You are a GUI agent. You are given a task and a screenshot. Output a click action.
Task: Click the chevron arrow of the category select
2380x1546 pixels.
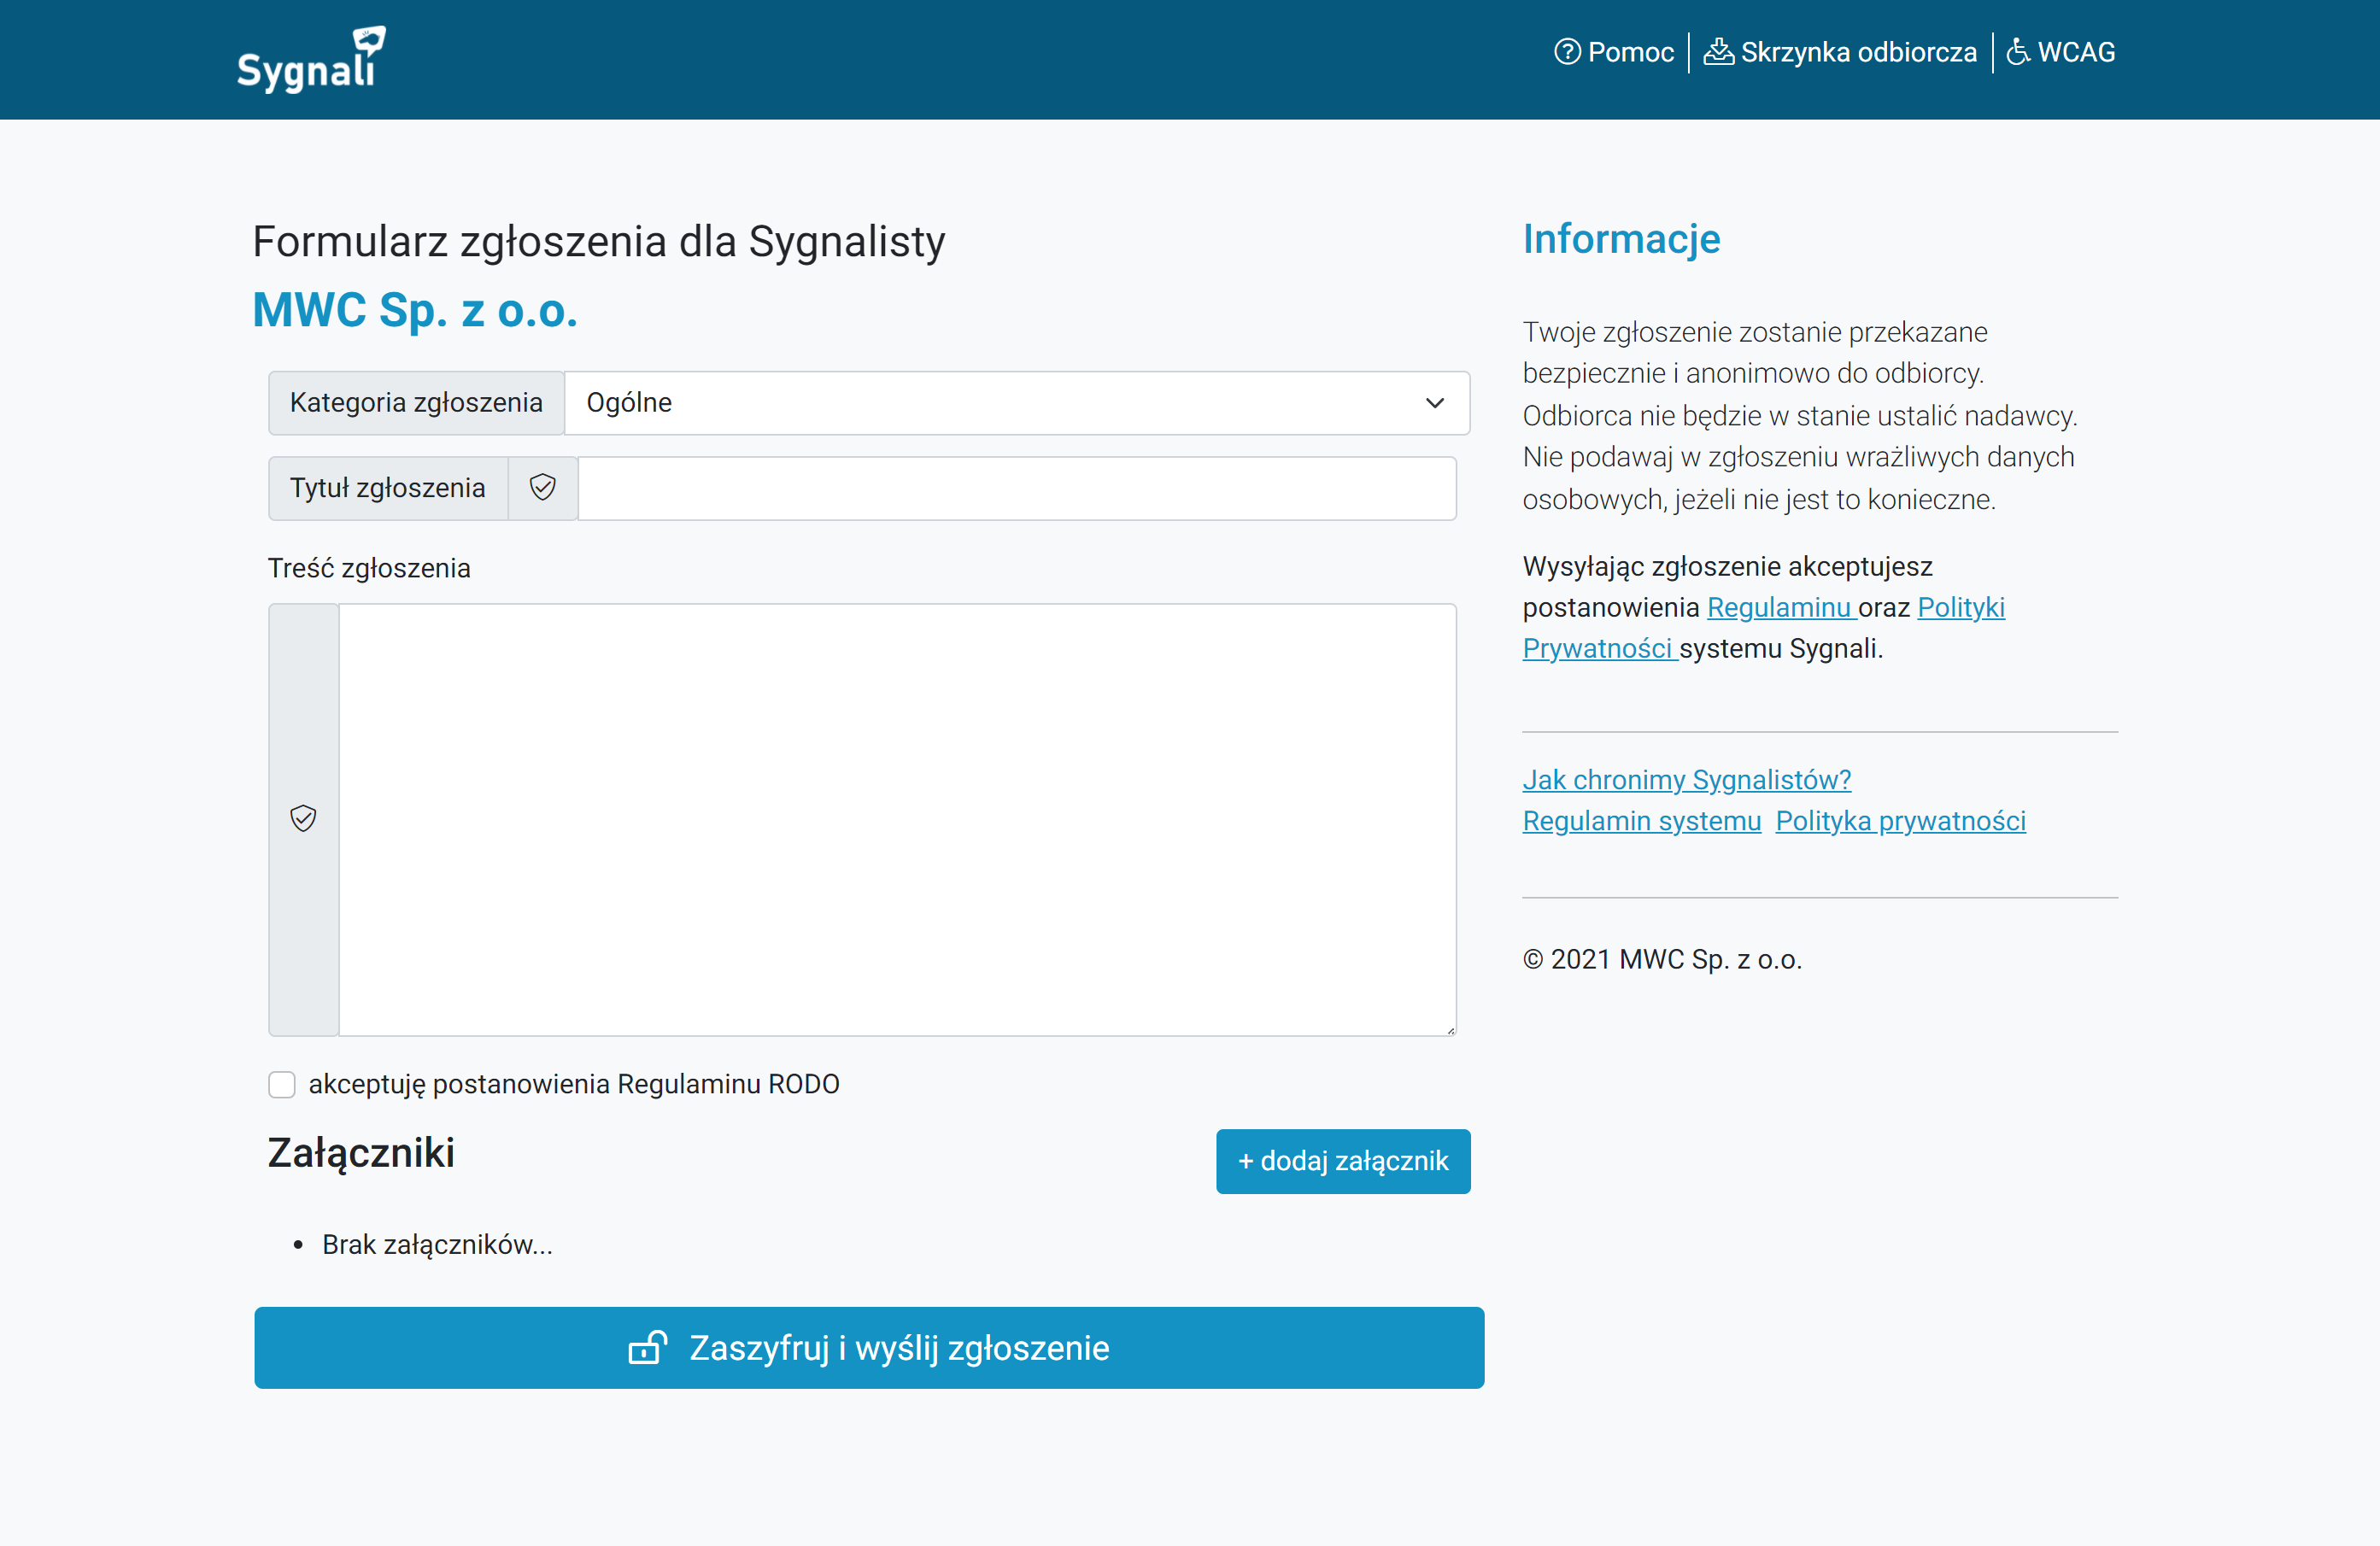[x=1435, y=403]
